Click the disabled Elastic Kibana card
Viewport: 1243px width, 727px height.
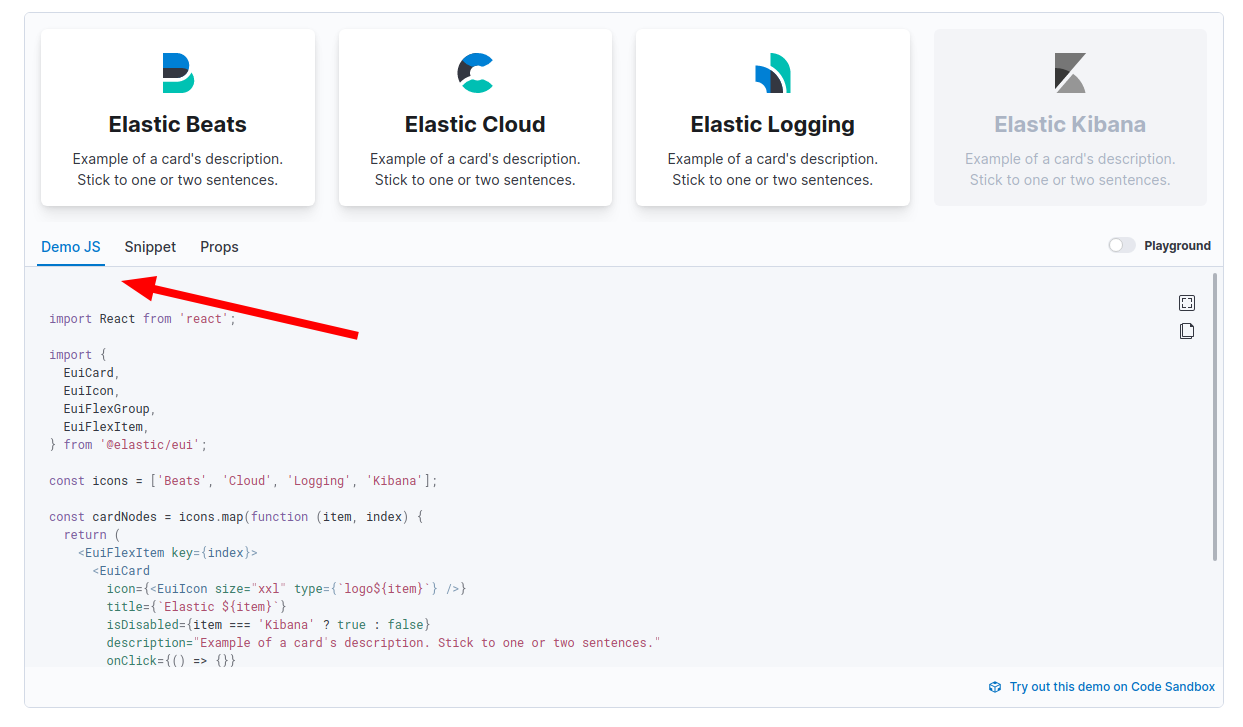[1070, 117]
